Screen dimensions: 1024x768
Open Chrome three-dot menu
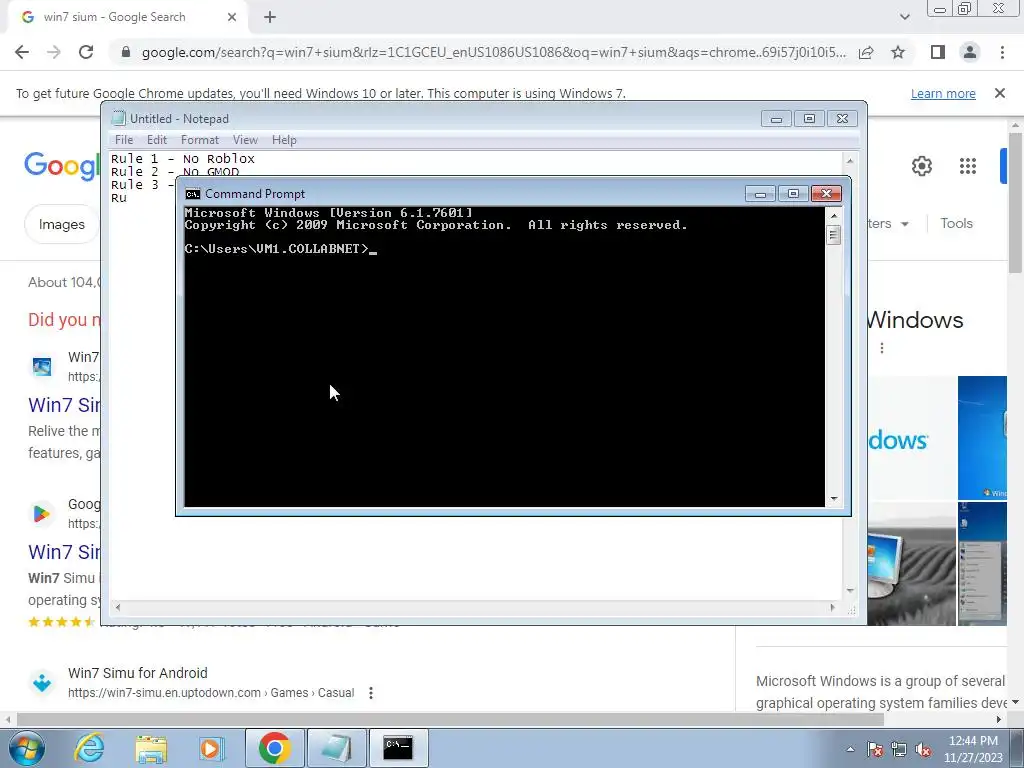[x=1002, y=52]
